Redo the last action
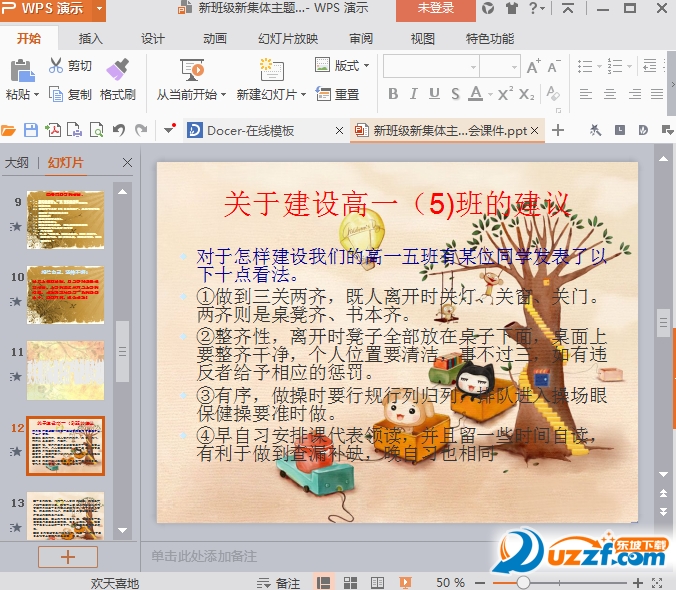The width and height of the screenshot is (676, 590). pos(141,130)
